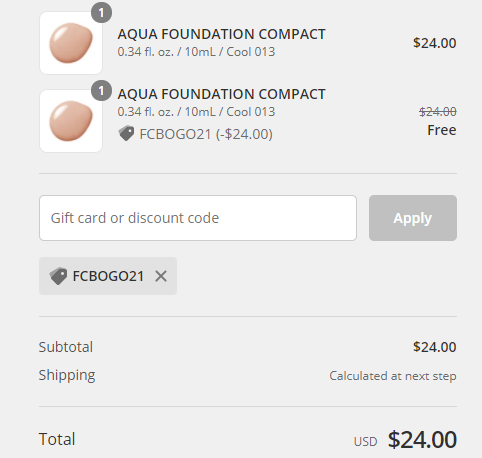Click the $24.00 price of first item
This screenshot has width=482, height=458.
coord(435,43)
